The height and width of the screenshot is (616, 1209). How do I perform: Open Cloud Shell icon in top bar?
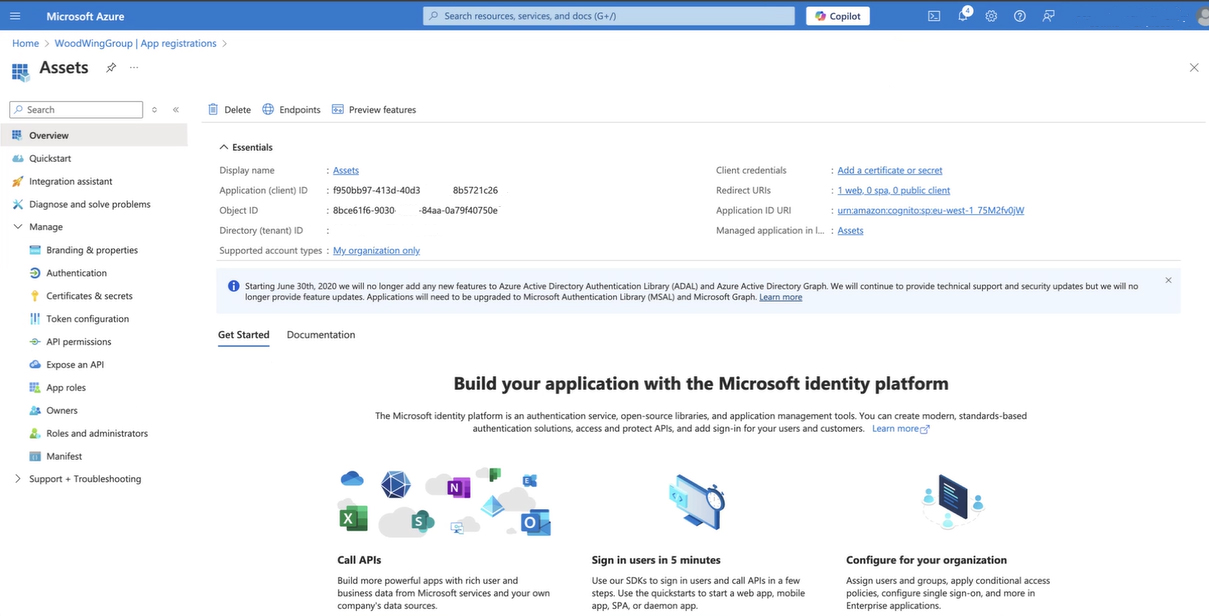pyautogui.click(x=934, y=16)
